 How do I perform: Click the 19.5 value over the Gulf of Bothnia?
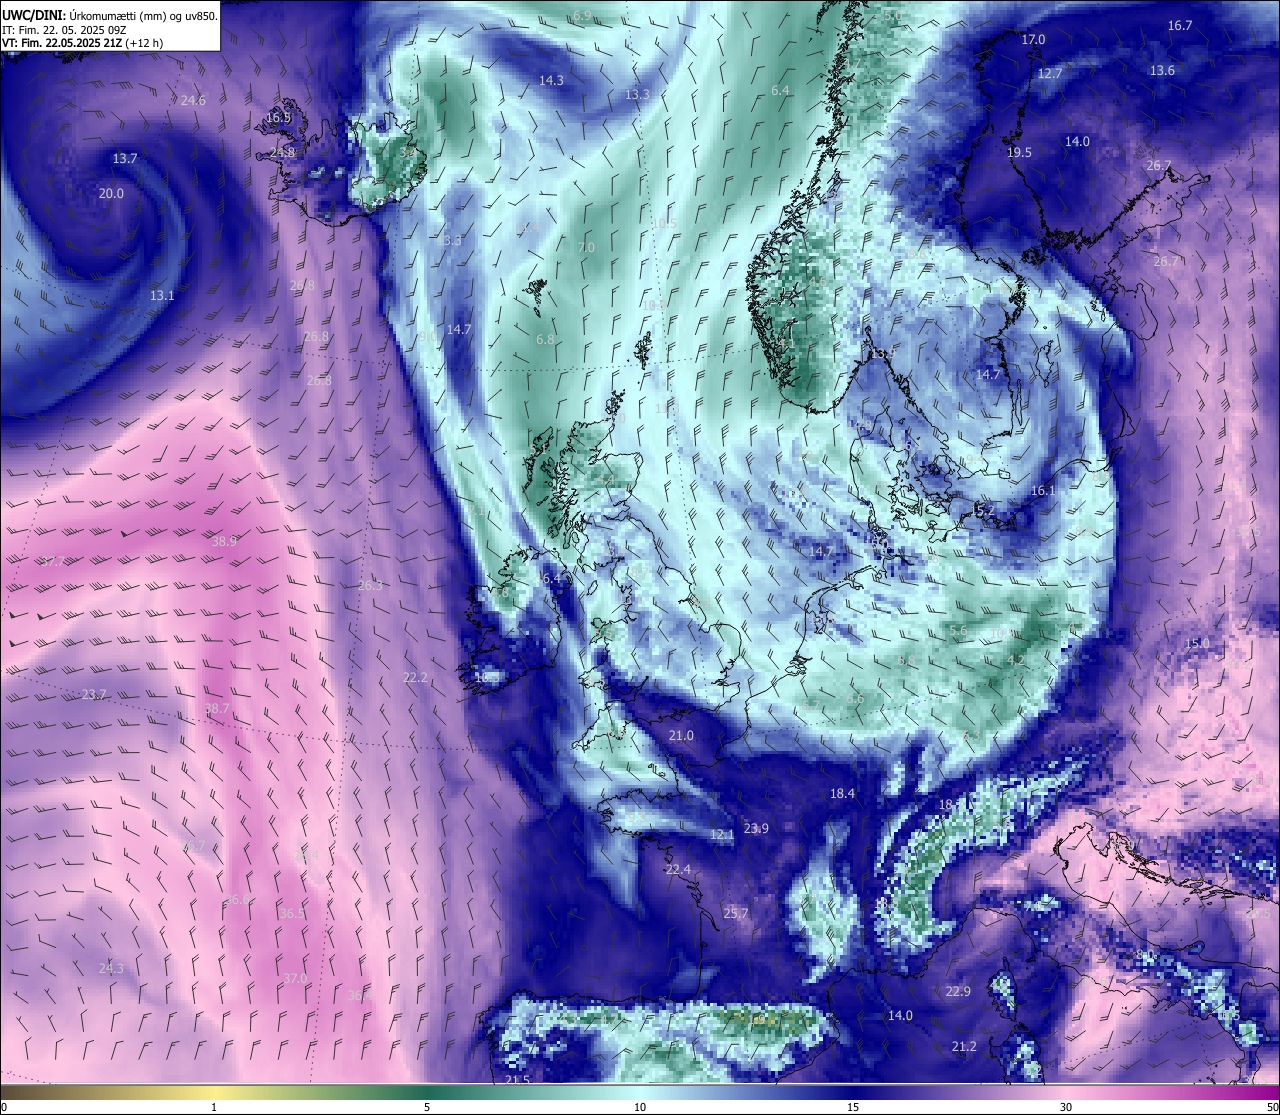[1019, 152]
